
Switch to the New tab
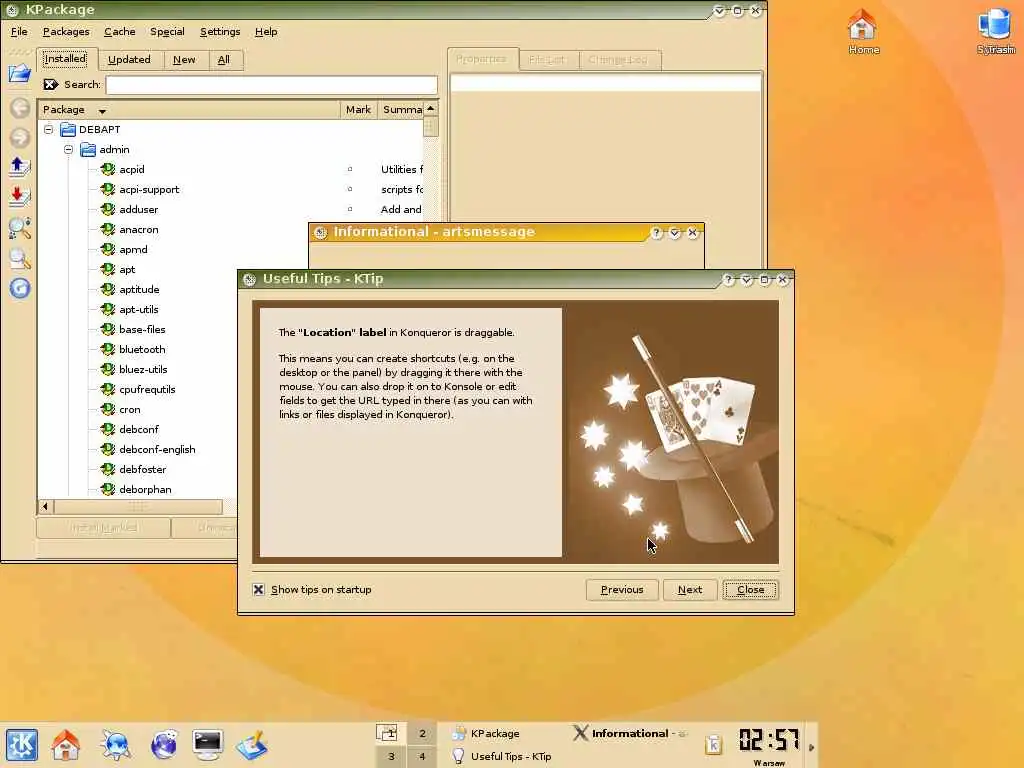184,59
